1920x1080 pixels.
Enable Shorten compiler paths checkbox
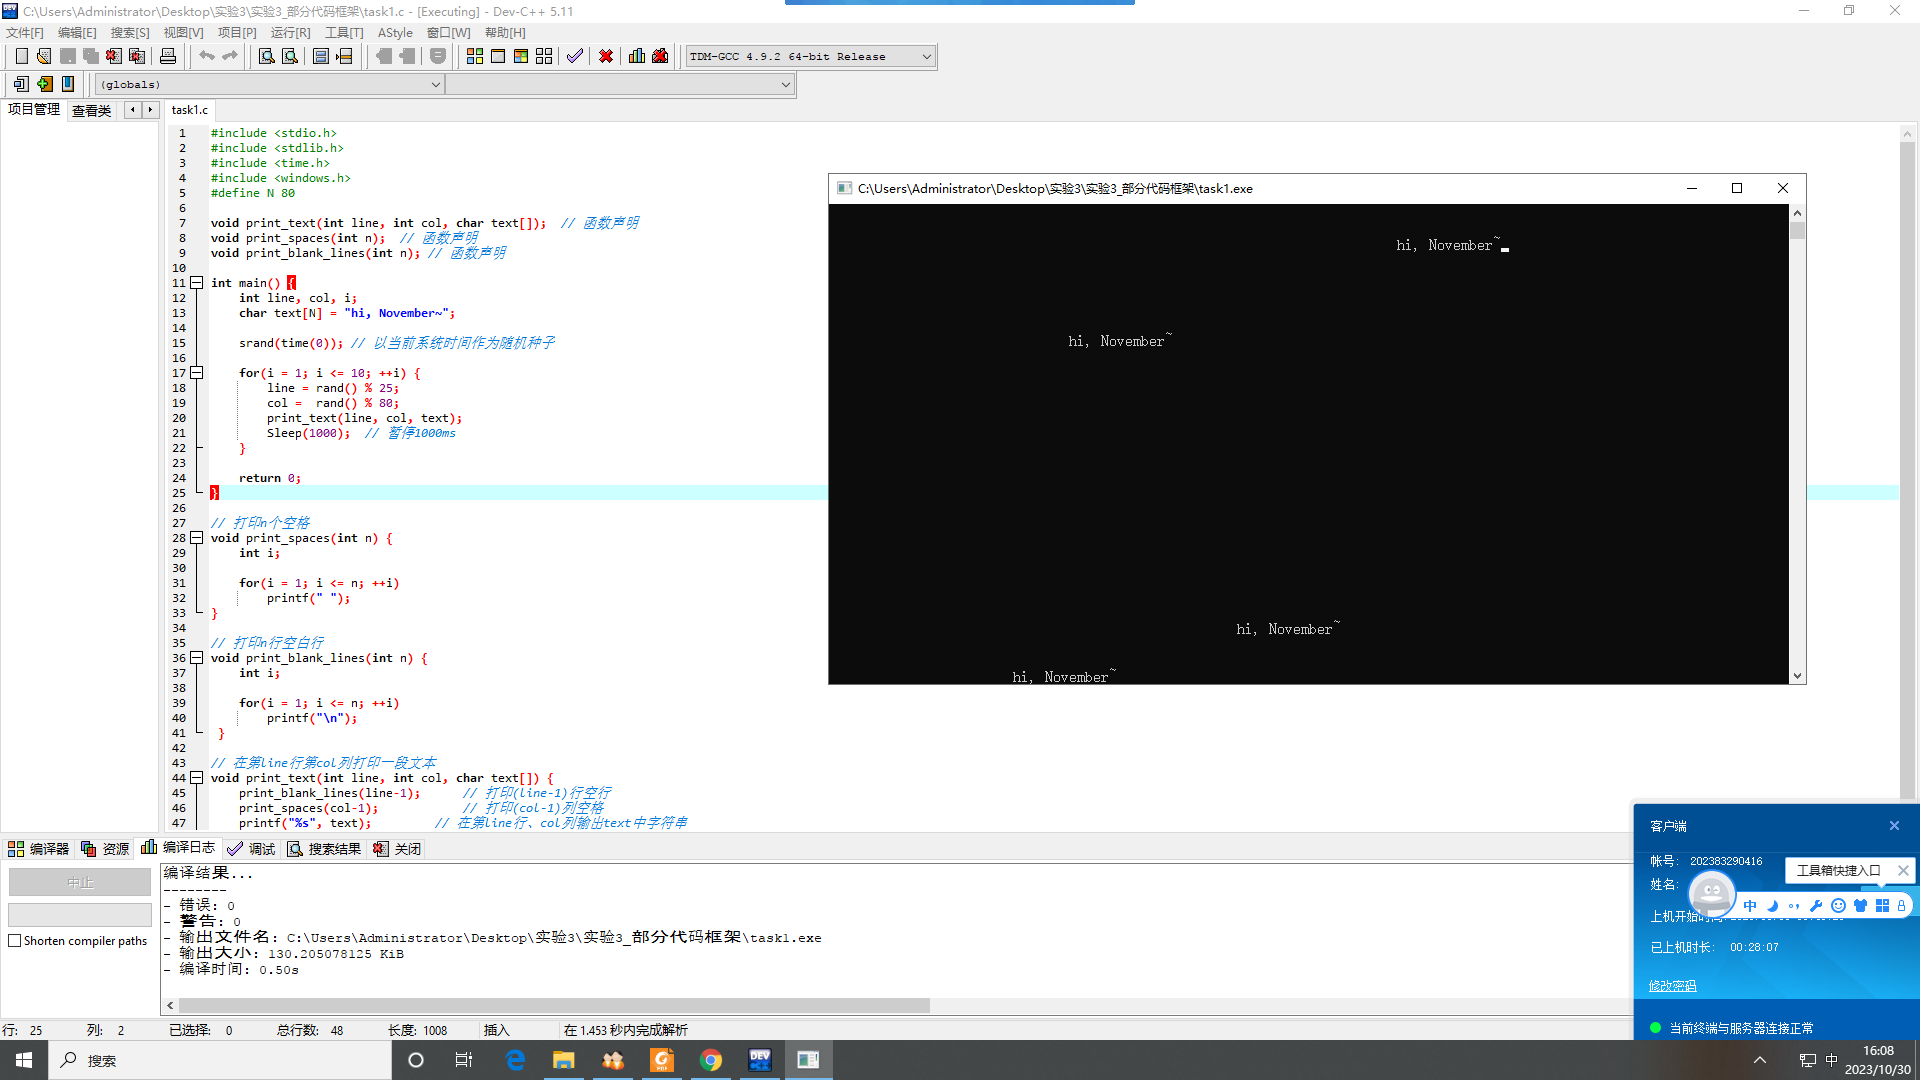coord(15,941)
